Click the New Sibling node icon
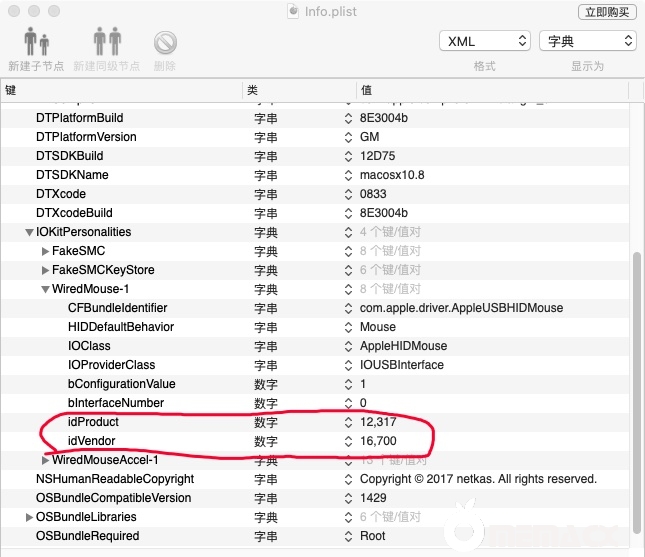Viewport: 645px width, 557px height. point(107,43)
